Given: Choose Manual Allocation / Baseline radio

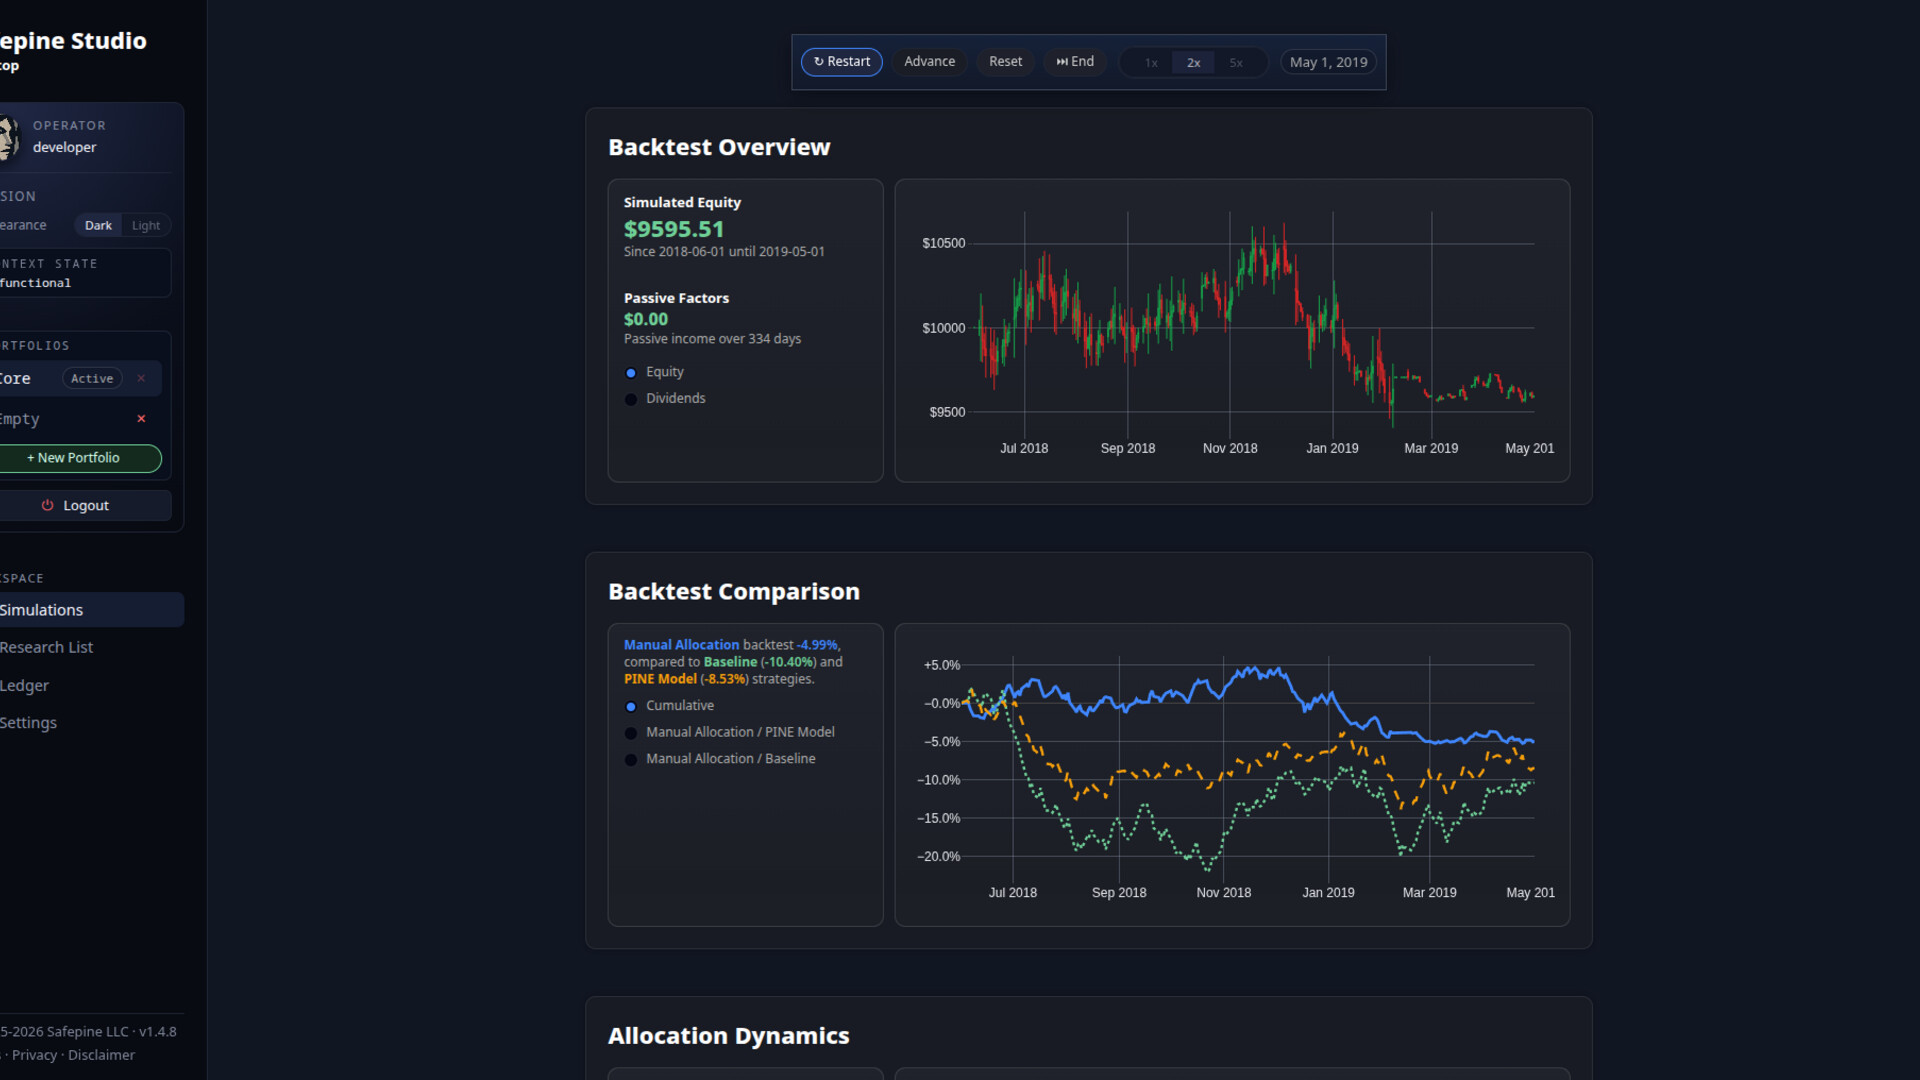Looking at the screenshot, I should click(x=631, y=760).
